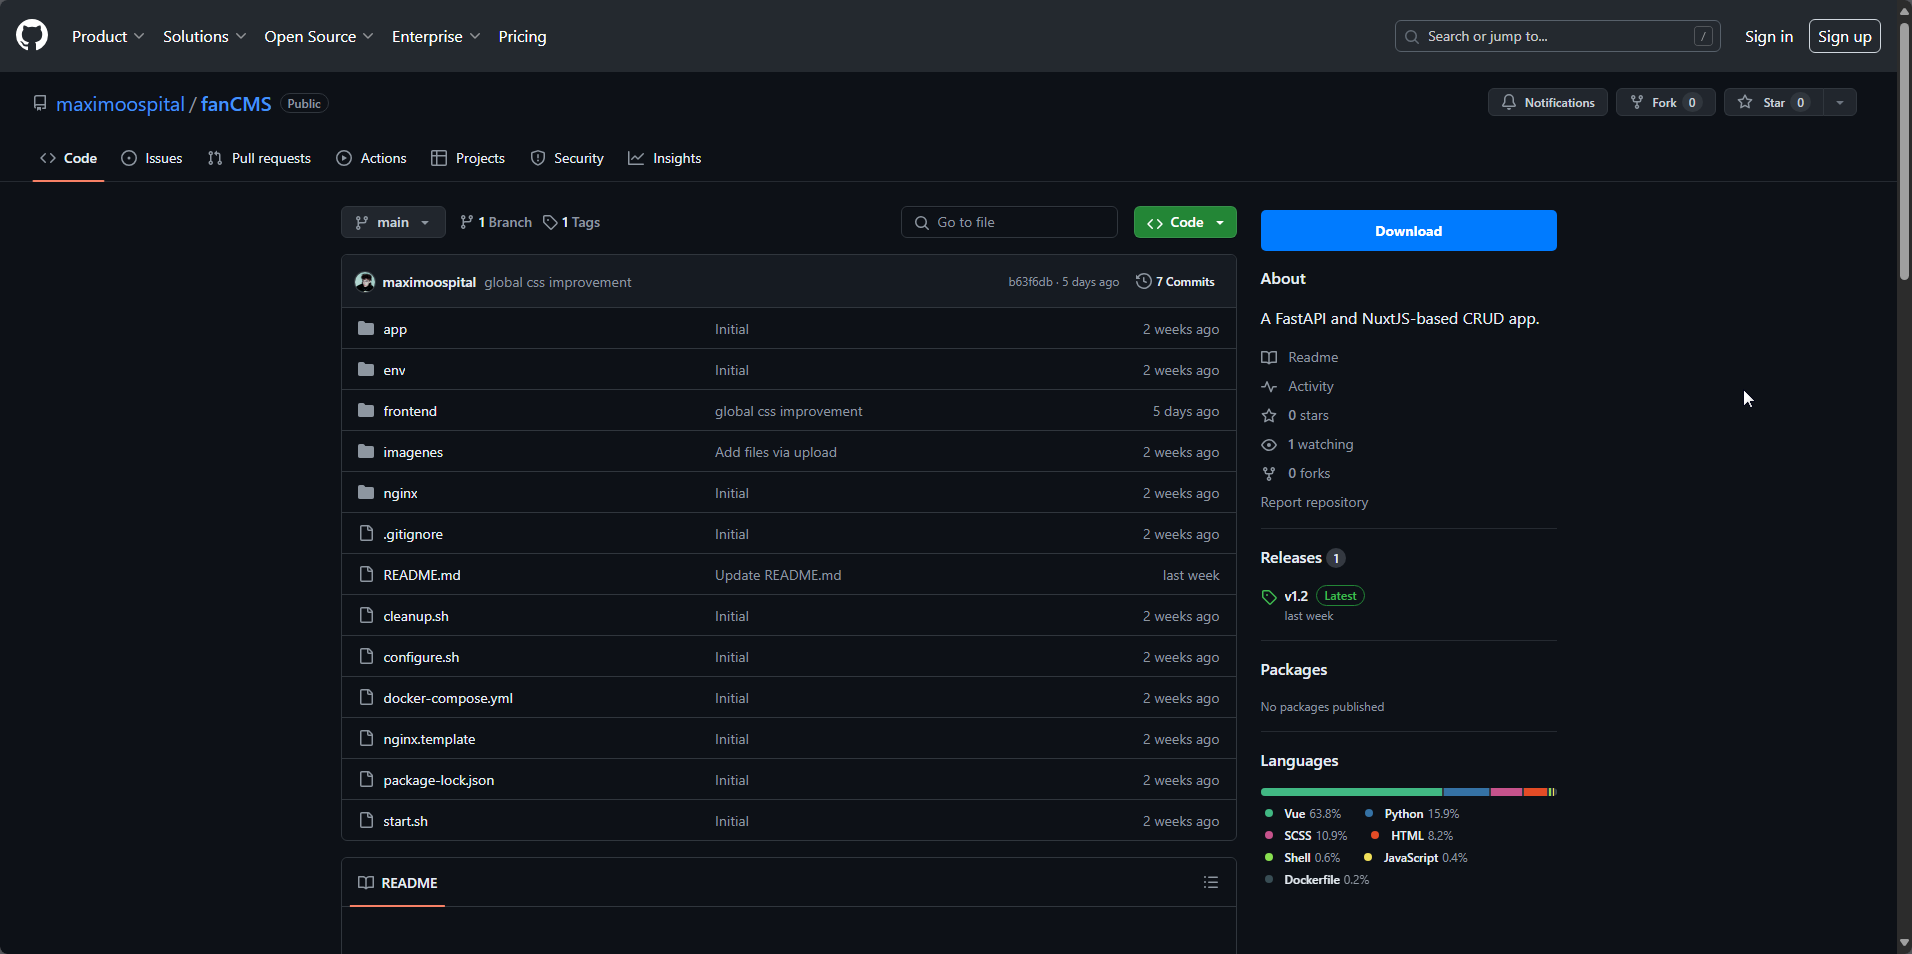Select the README tab heading
Viewport: 1912px width, 954px height.
pyautogui.click(x=398, y=883)
